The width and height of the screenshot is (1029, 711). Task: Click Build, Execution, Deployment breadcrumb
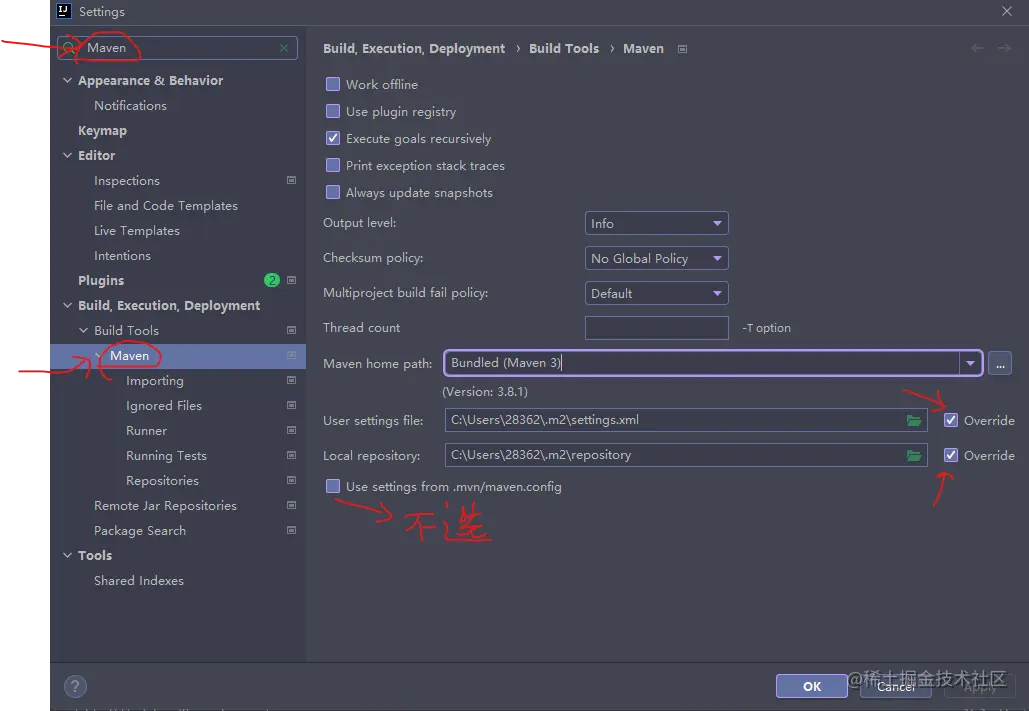click(x=414, y=49)
